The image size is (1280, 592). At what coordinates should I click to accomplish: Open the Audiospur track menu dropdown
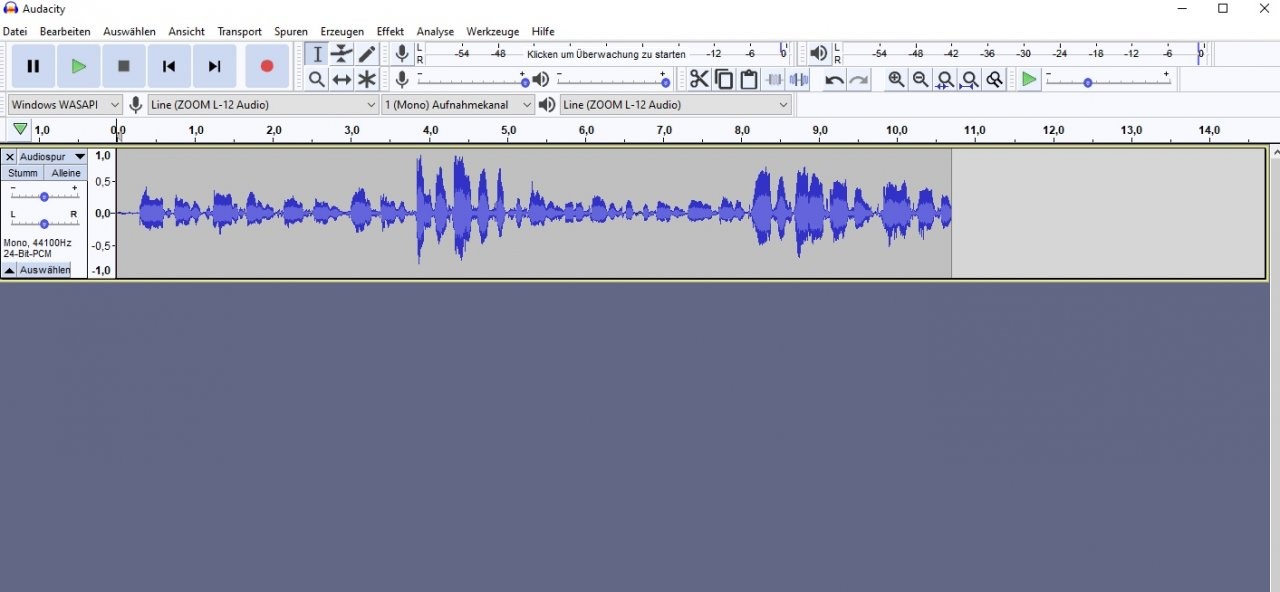(52, 157)
